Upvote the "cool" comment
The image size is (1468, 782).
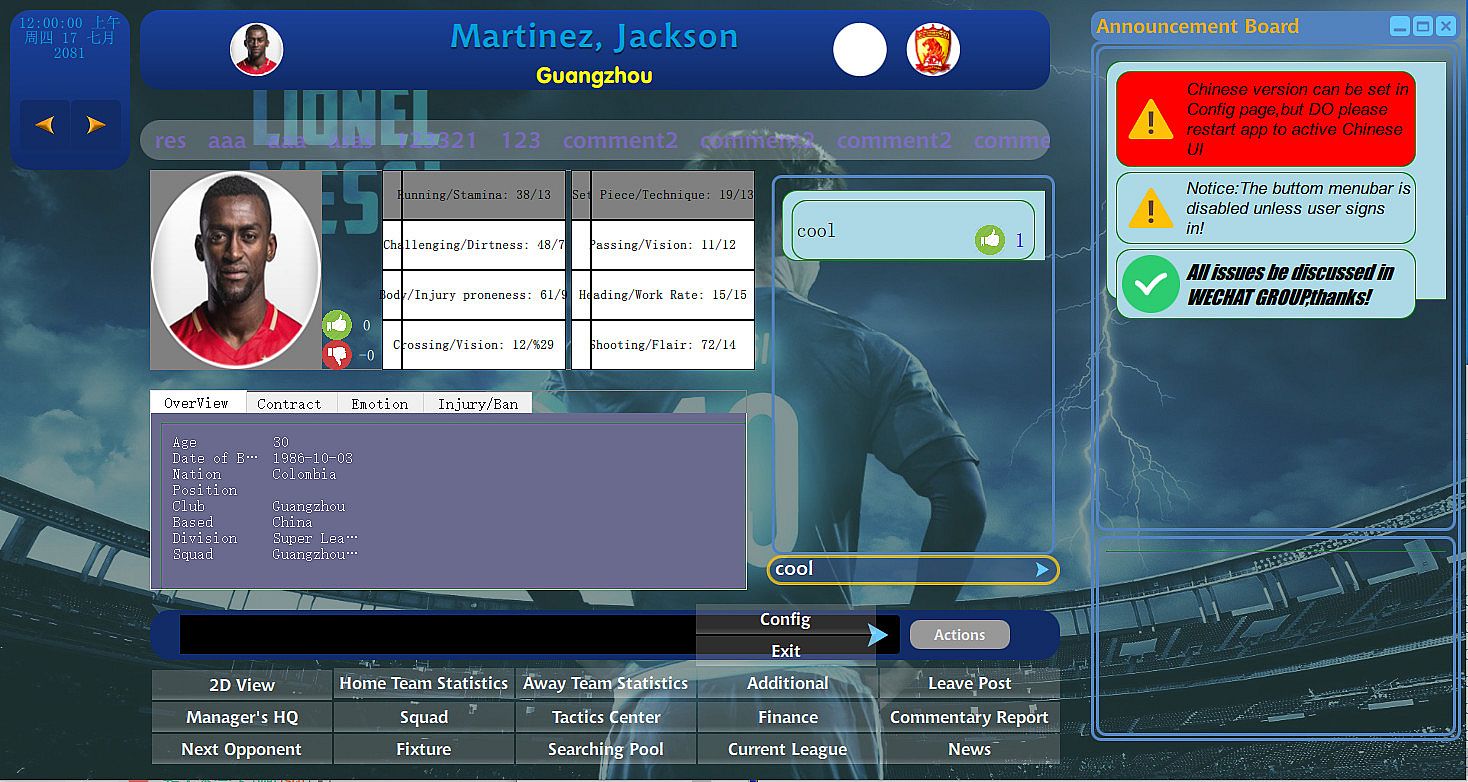pyautogui.click(x=990, y=240)
